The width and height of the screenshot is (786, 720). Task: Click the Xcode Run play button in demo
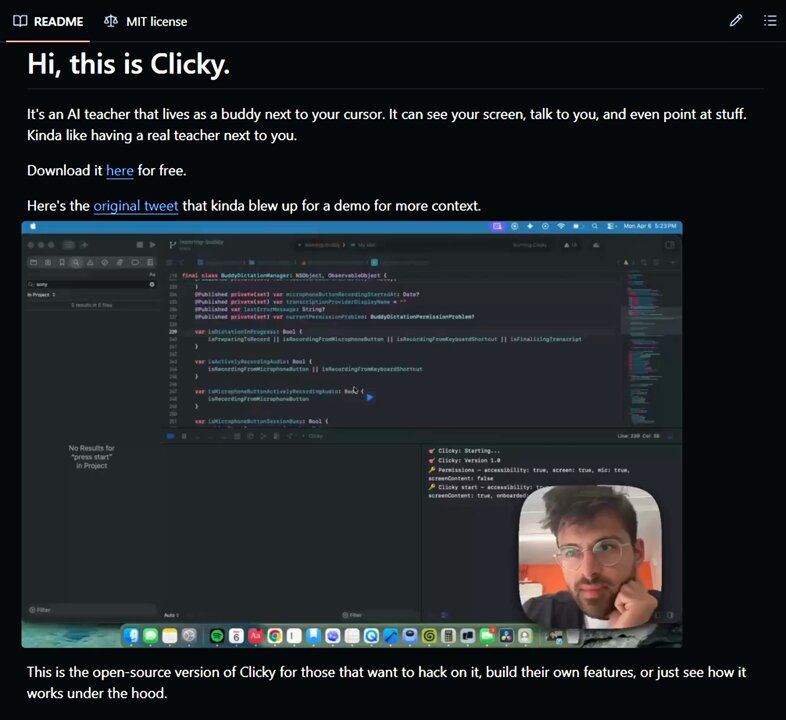(x=152, y=245)
